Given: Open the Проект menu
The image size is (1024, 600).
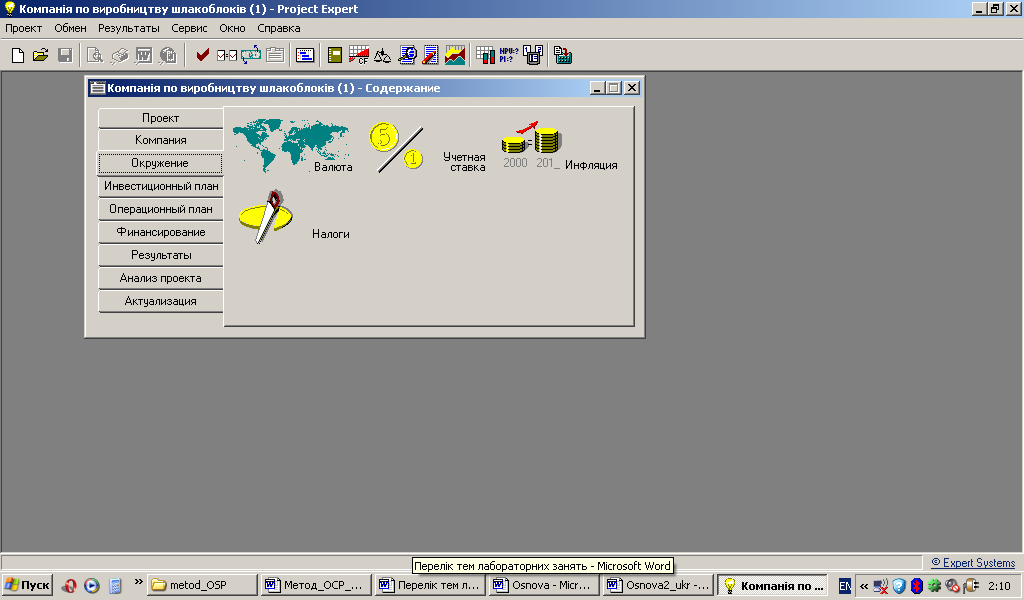Looking at the screenshot, I should (24, 28).
